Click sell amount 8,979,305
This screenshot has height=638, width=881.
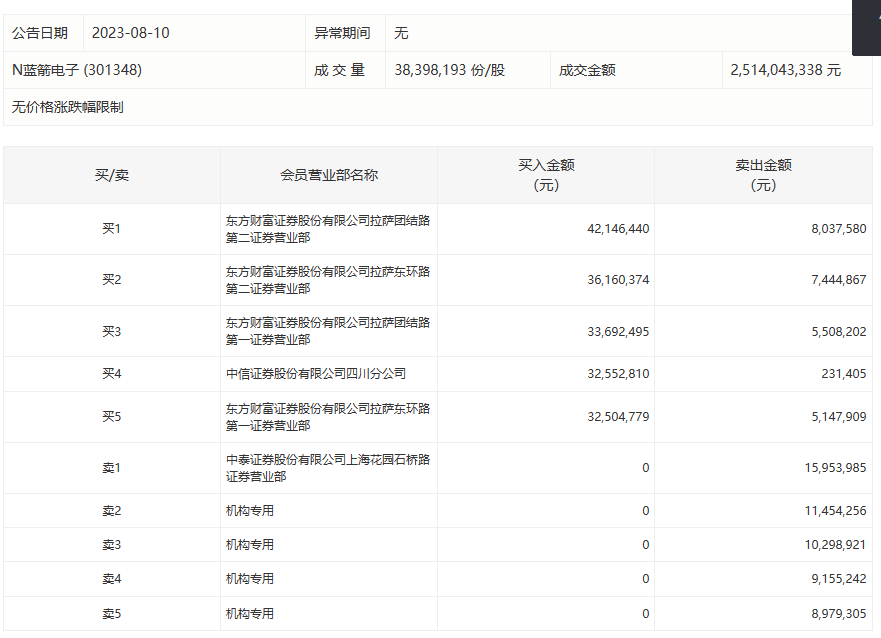pyautogui.click(x=839, y=614)
